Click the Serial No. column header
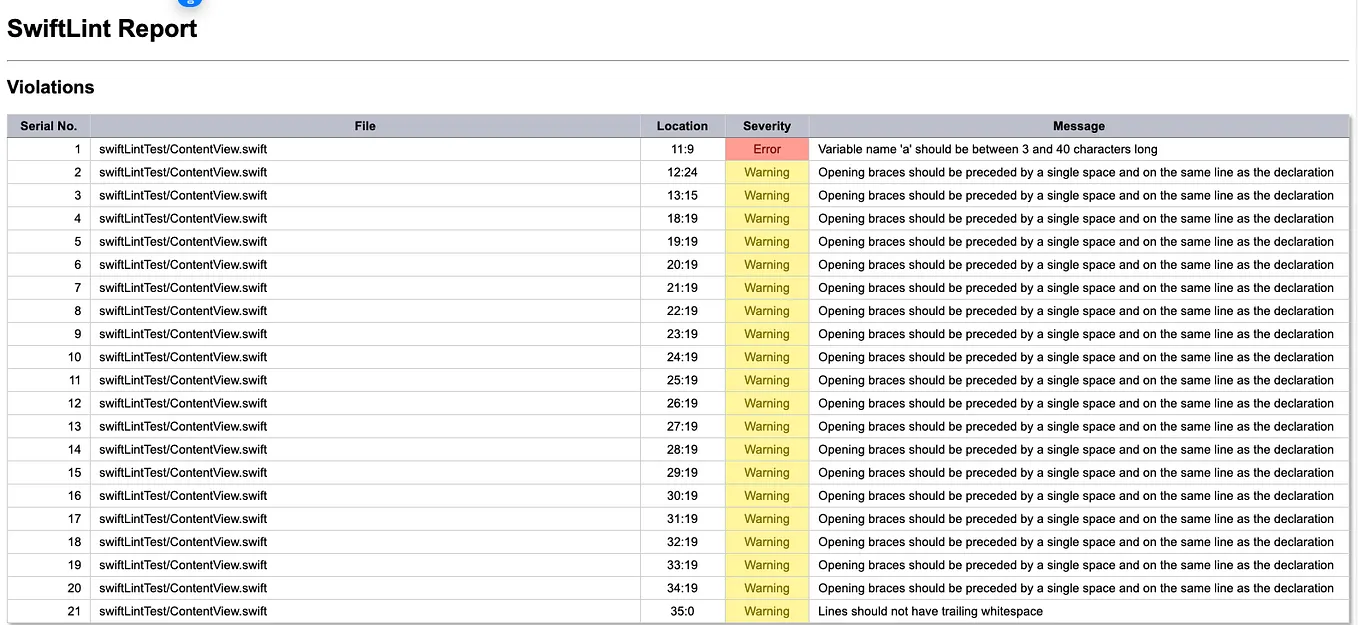 point(49,126)
